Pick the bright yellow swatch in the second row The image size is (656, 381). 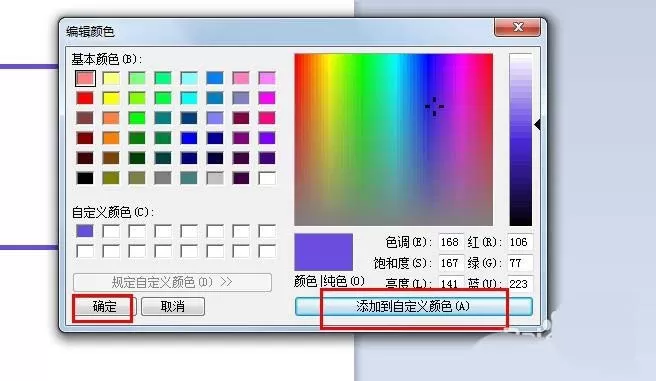111,98
